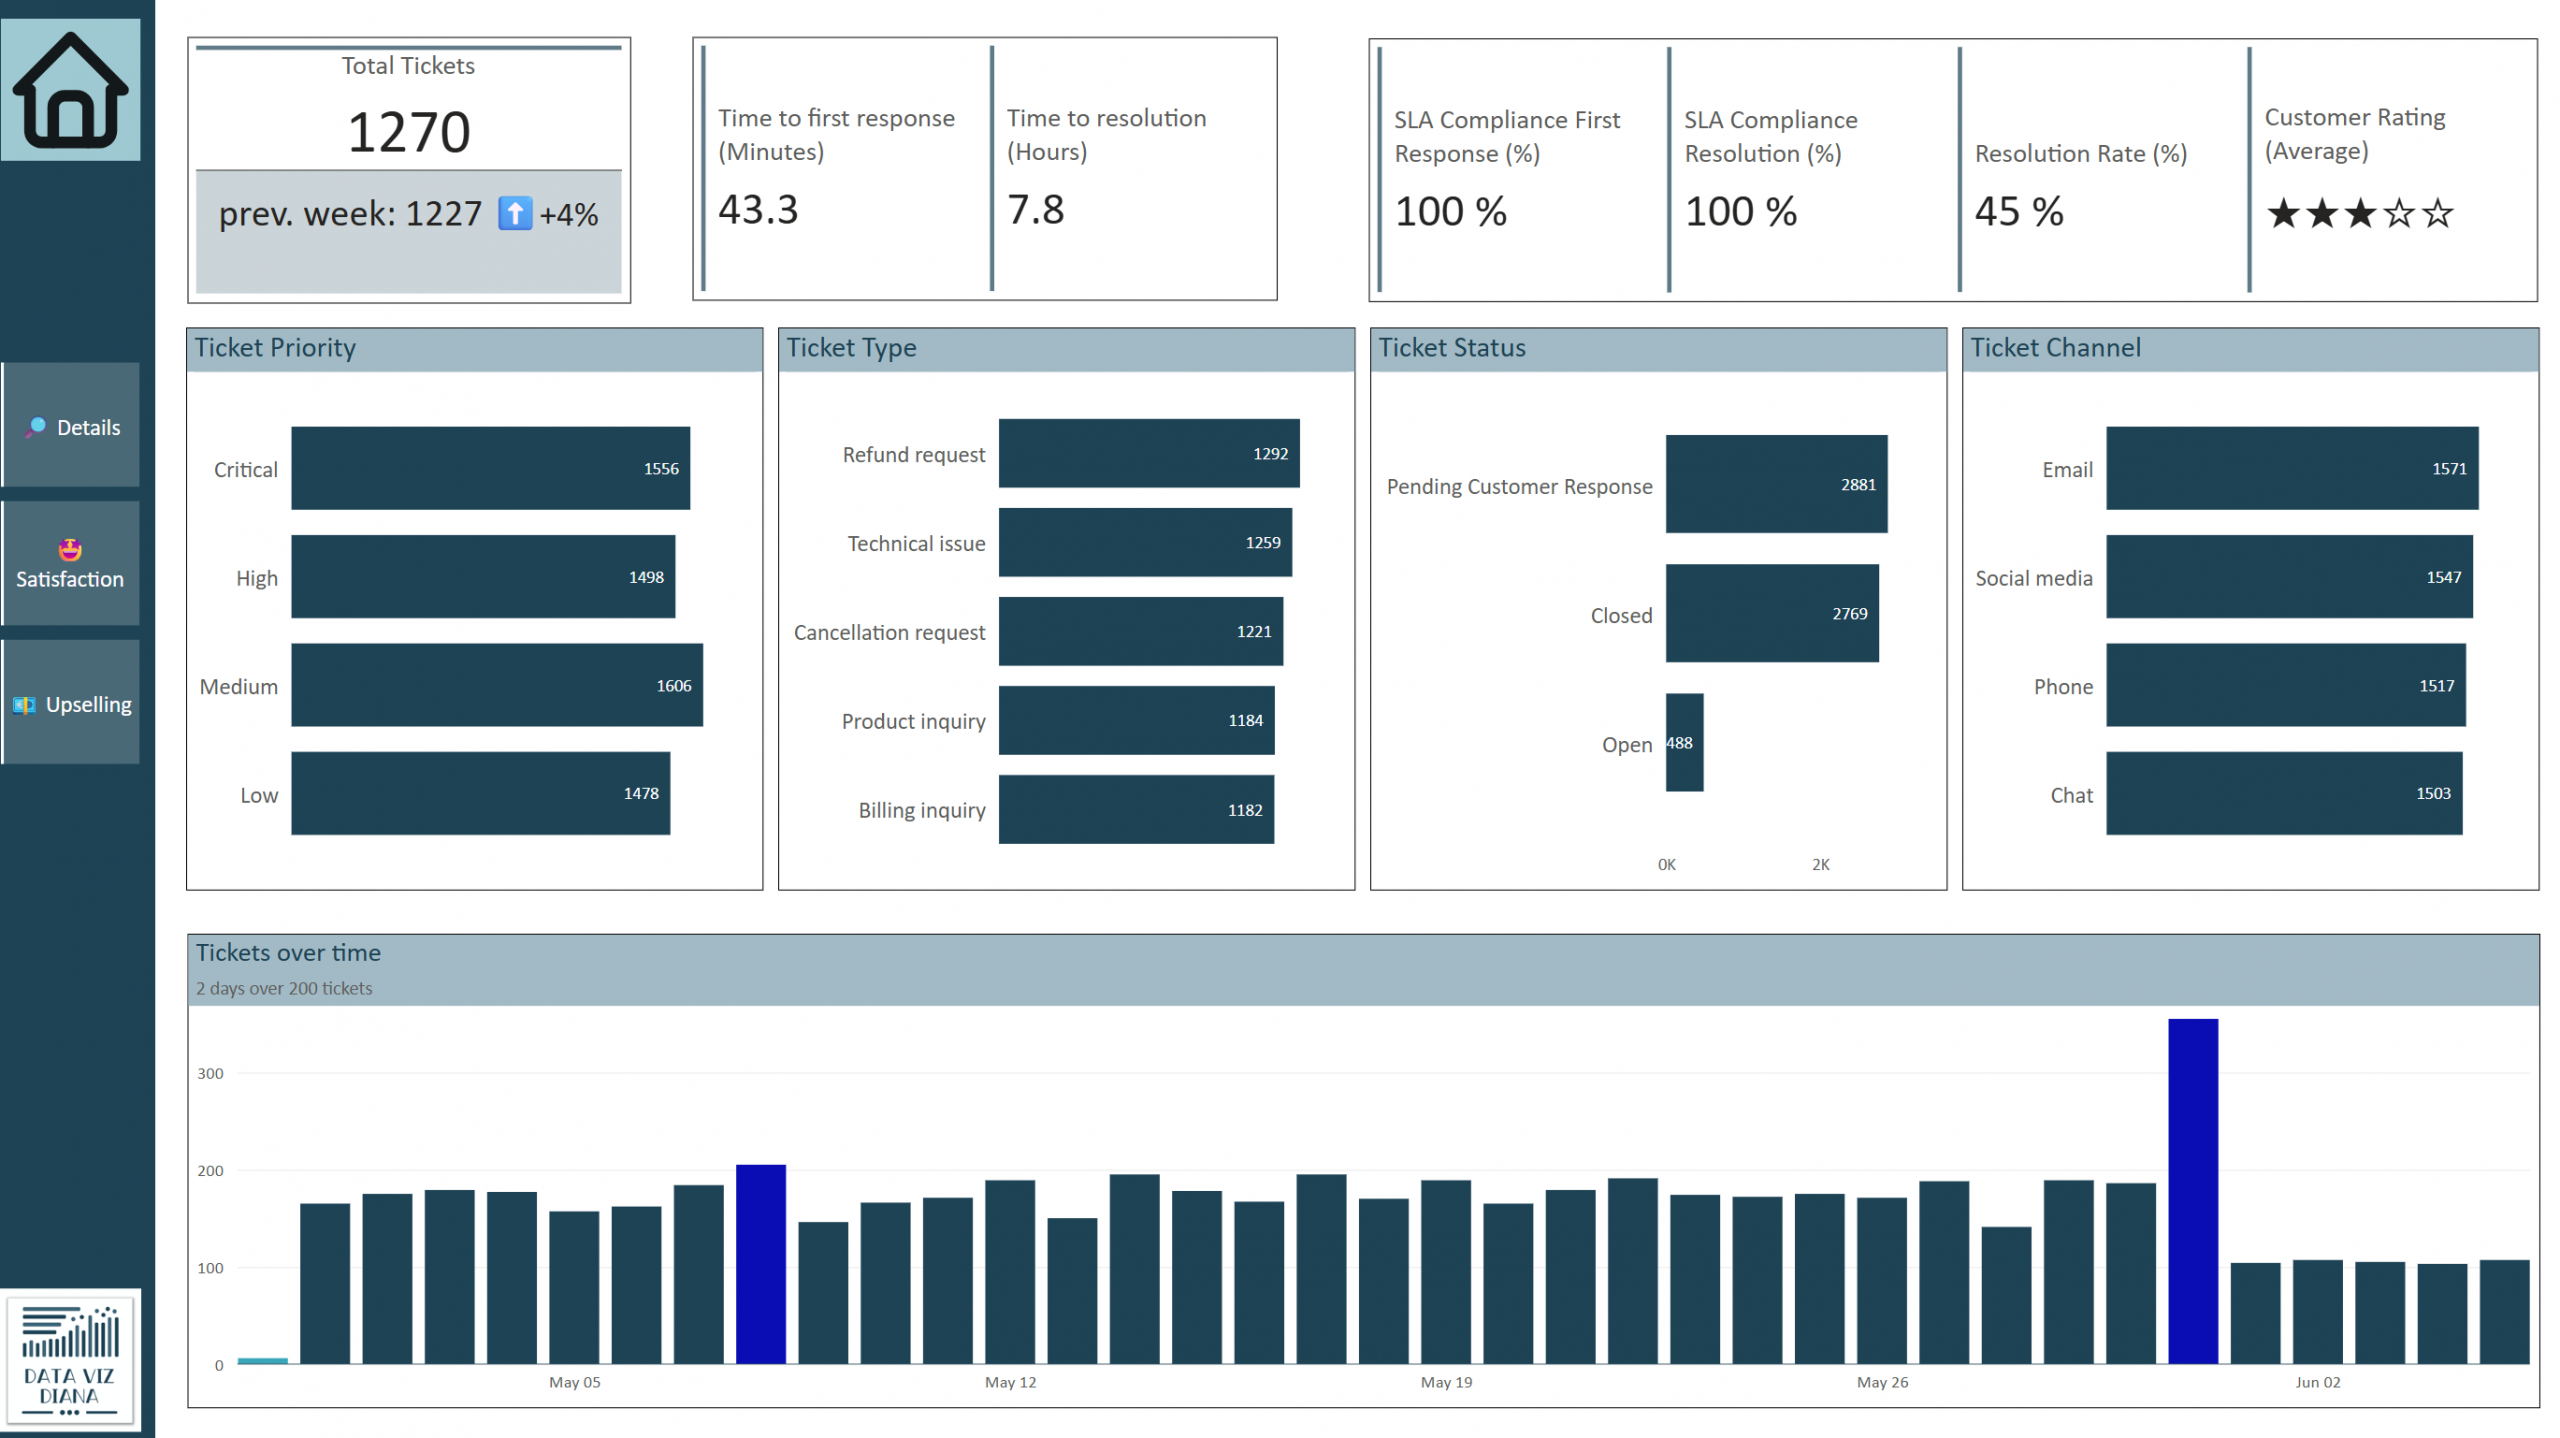
Task: Go to the Upselling page
Action: 71,704
